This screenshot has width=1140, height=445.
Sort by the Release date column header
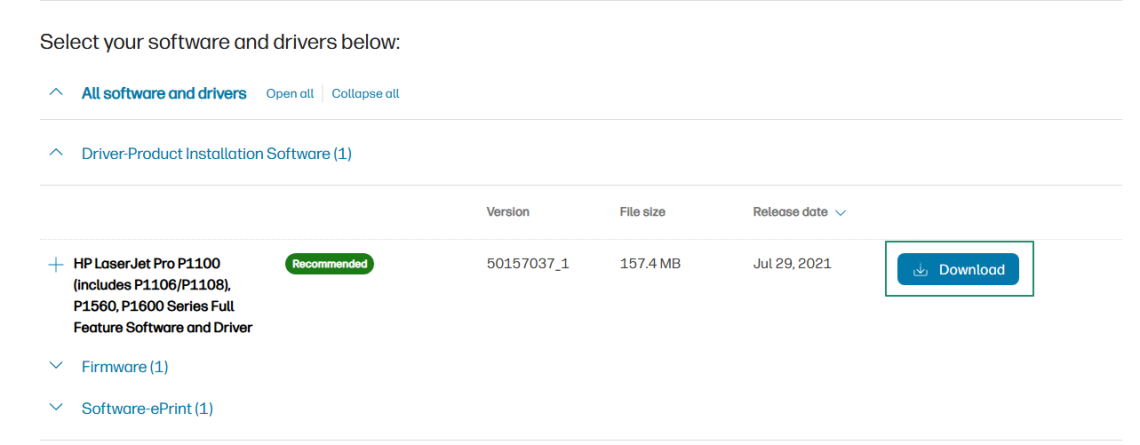tap(790, 212)
